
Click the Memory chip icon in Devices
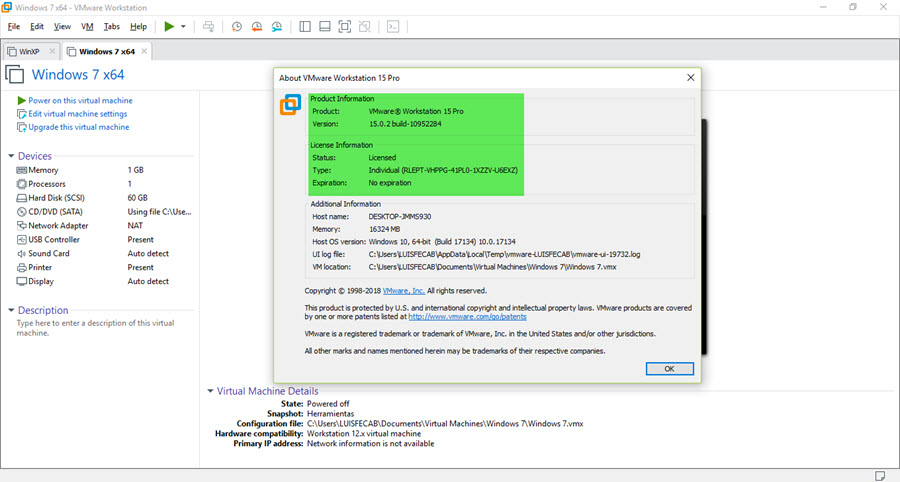click(x=22, y=170)
